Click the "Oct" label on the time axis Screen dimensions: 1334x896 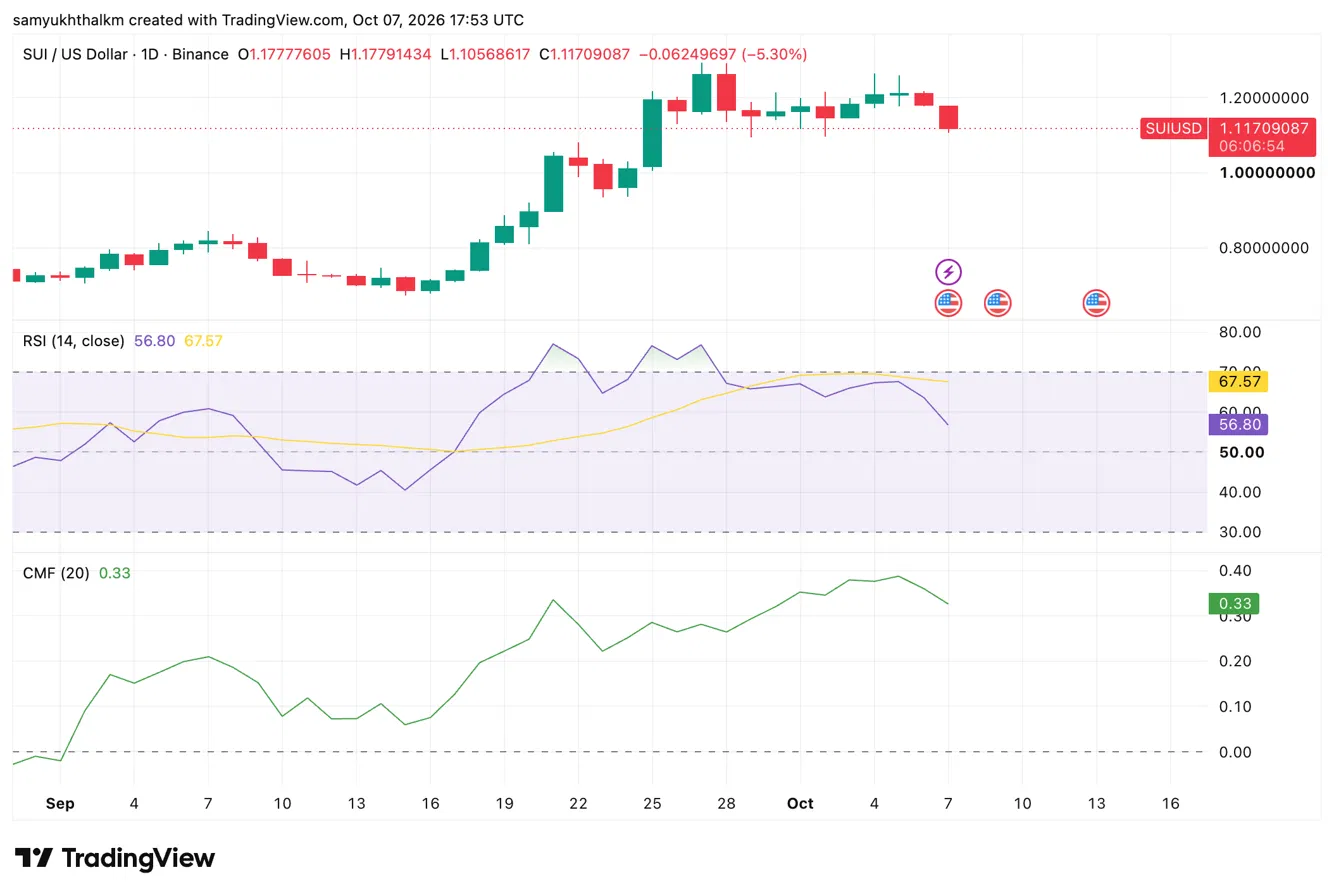coord(800,803)
